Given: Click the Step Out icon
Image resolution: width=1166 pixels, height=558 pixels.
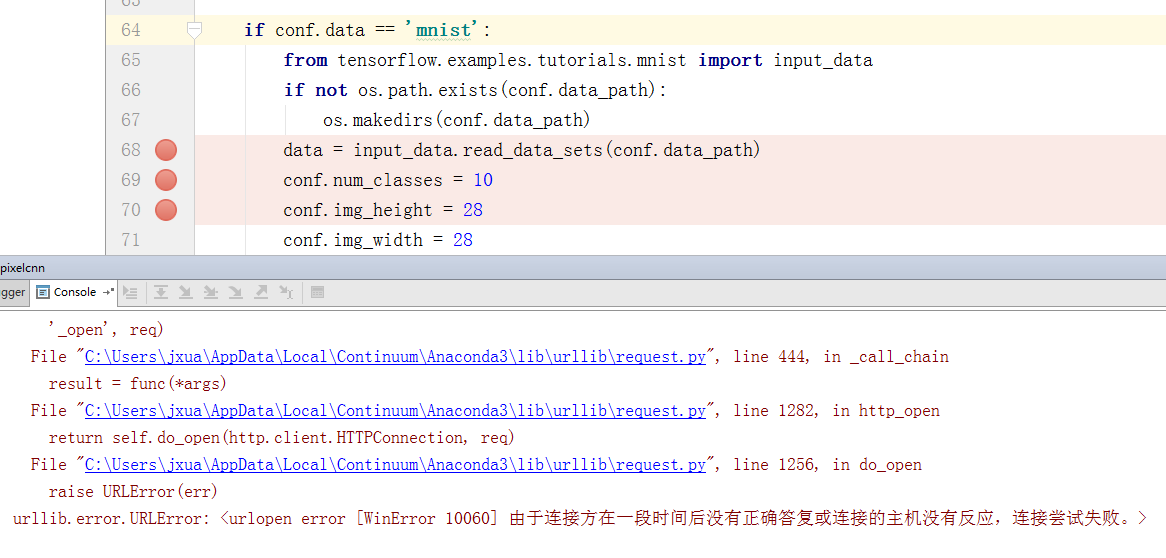Looking at the screenshot, I should click(x=261, y=292).
